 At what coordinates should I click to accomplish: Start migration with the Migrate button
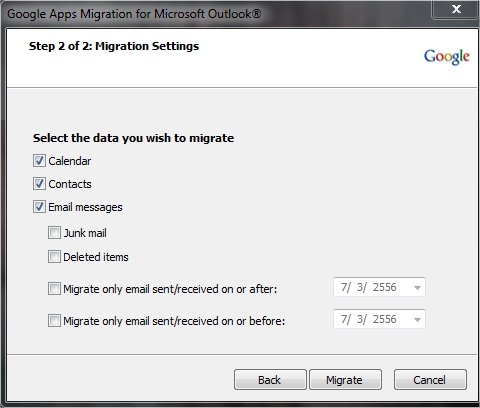click(x=345, y=380)
